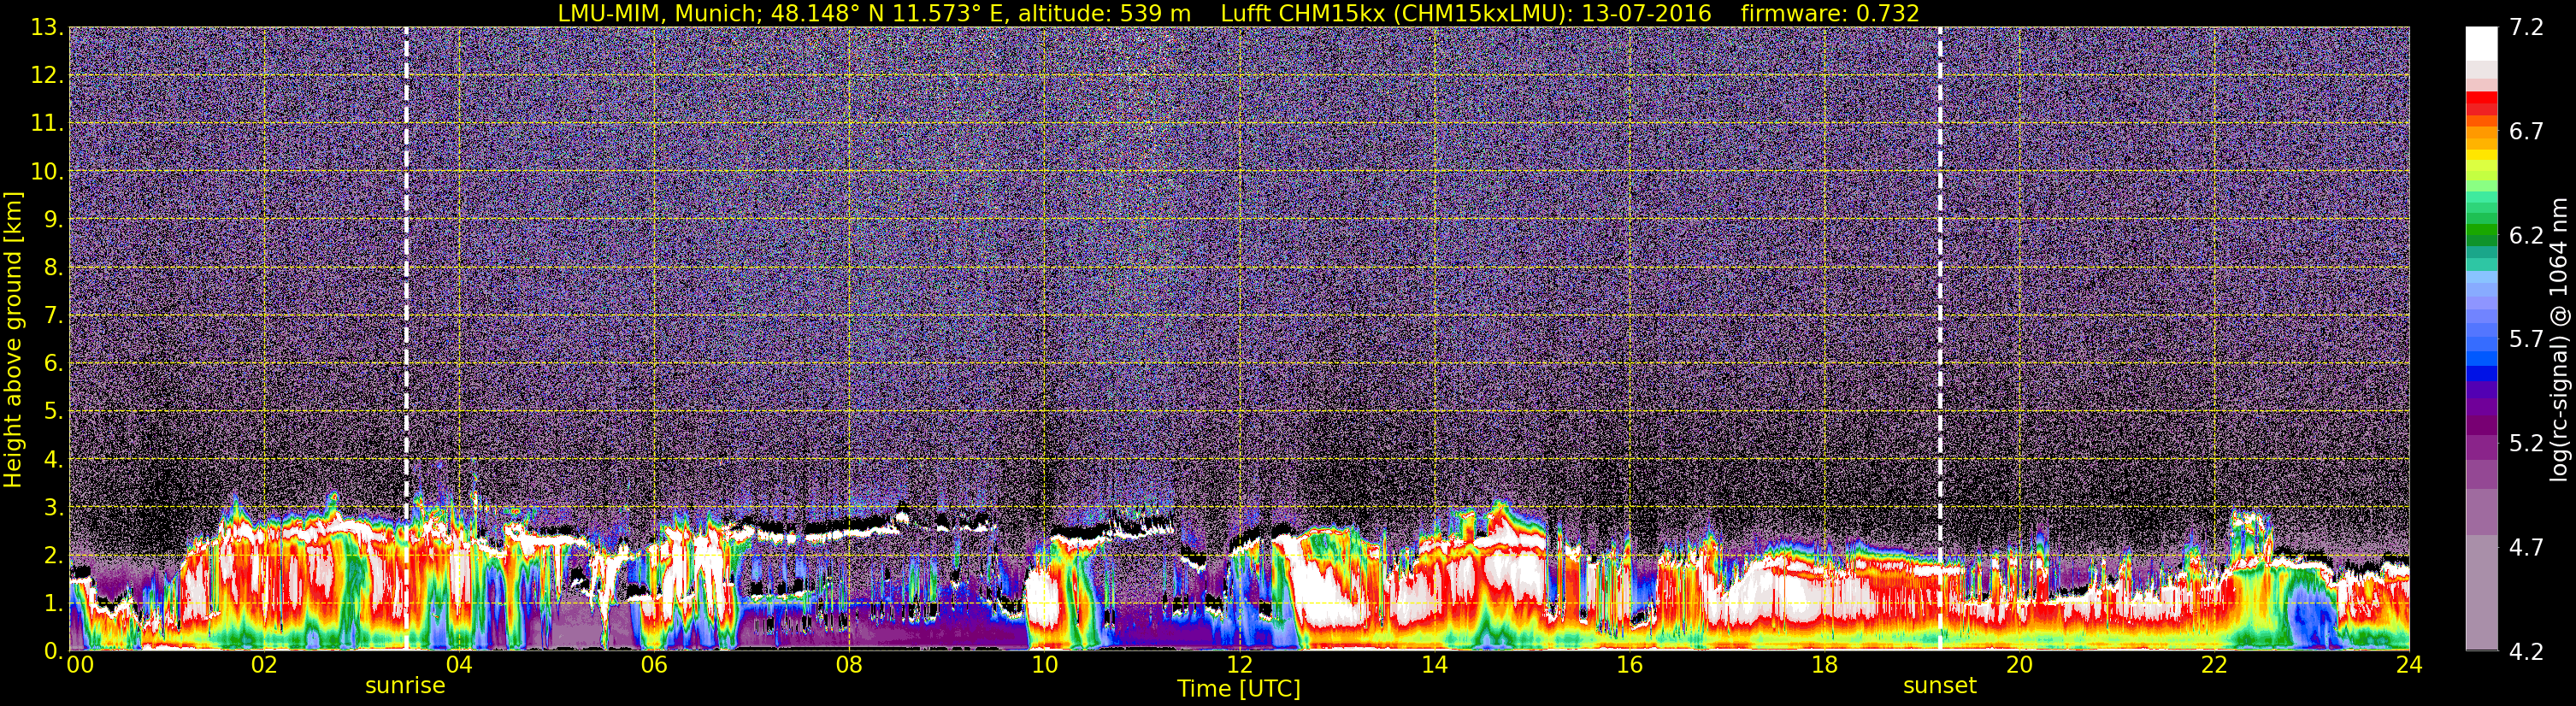Screen dimensions: 2576x706
Task: Click the 4.2 value at the colorbar bottom
Action: click(x=2526, y=652)
